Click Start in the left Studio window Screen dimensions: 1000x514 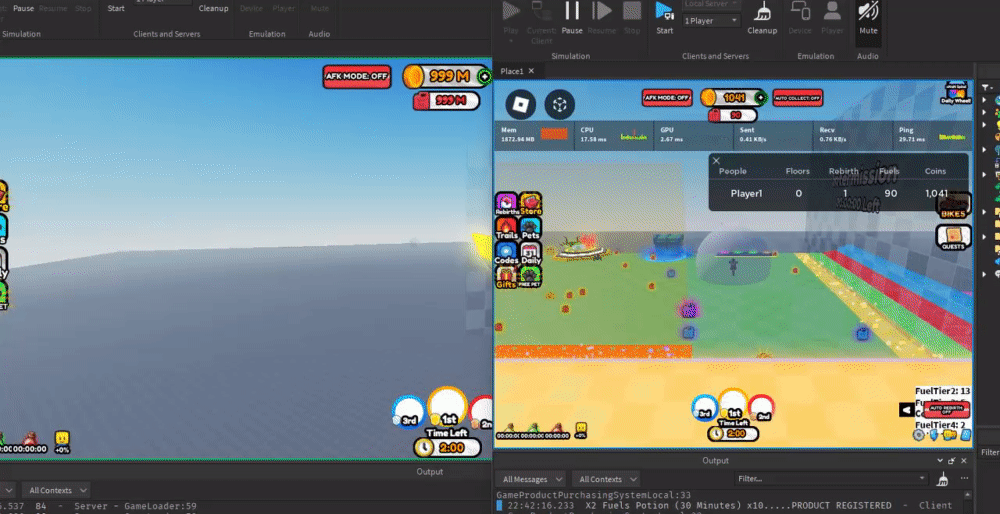click(116, 9)
